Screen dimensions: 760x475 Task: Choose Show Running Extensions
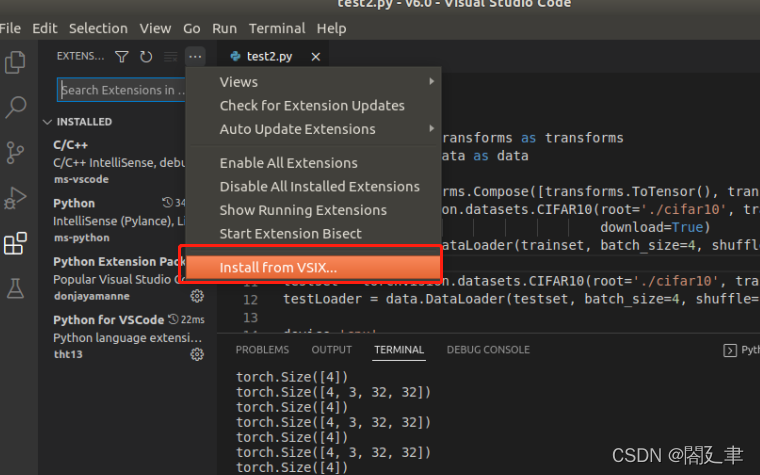(x=313, y=210)
